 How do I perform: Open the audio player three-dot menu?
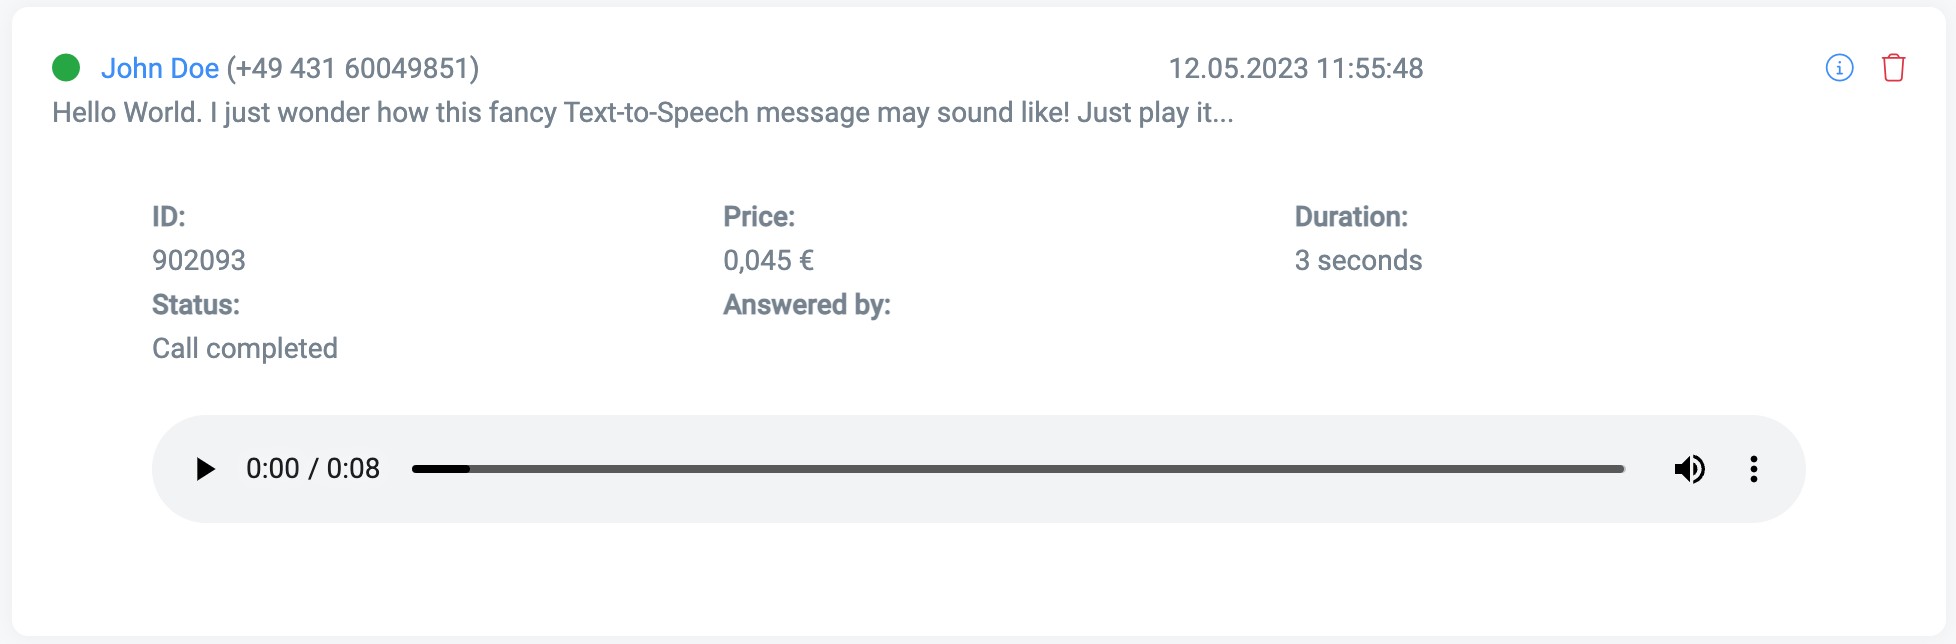click(x=1753, y=469)
